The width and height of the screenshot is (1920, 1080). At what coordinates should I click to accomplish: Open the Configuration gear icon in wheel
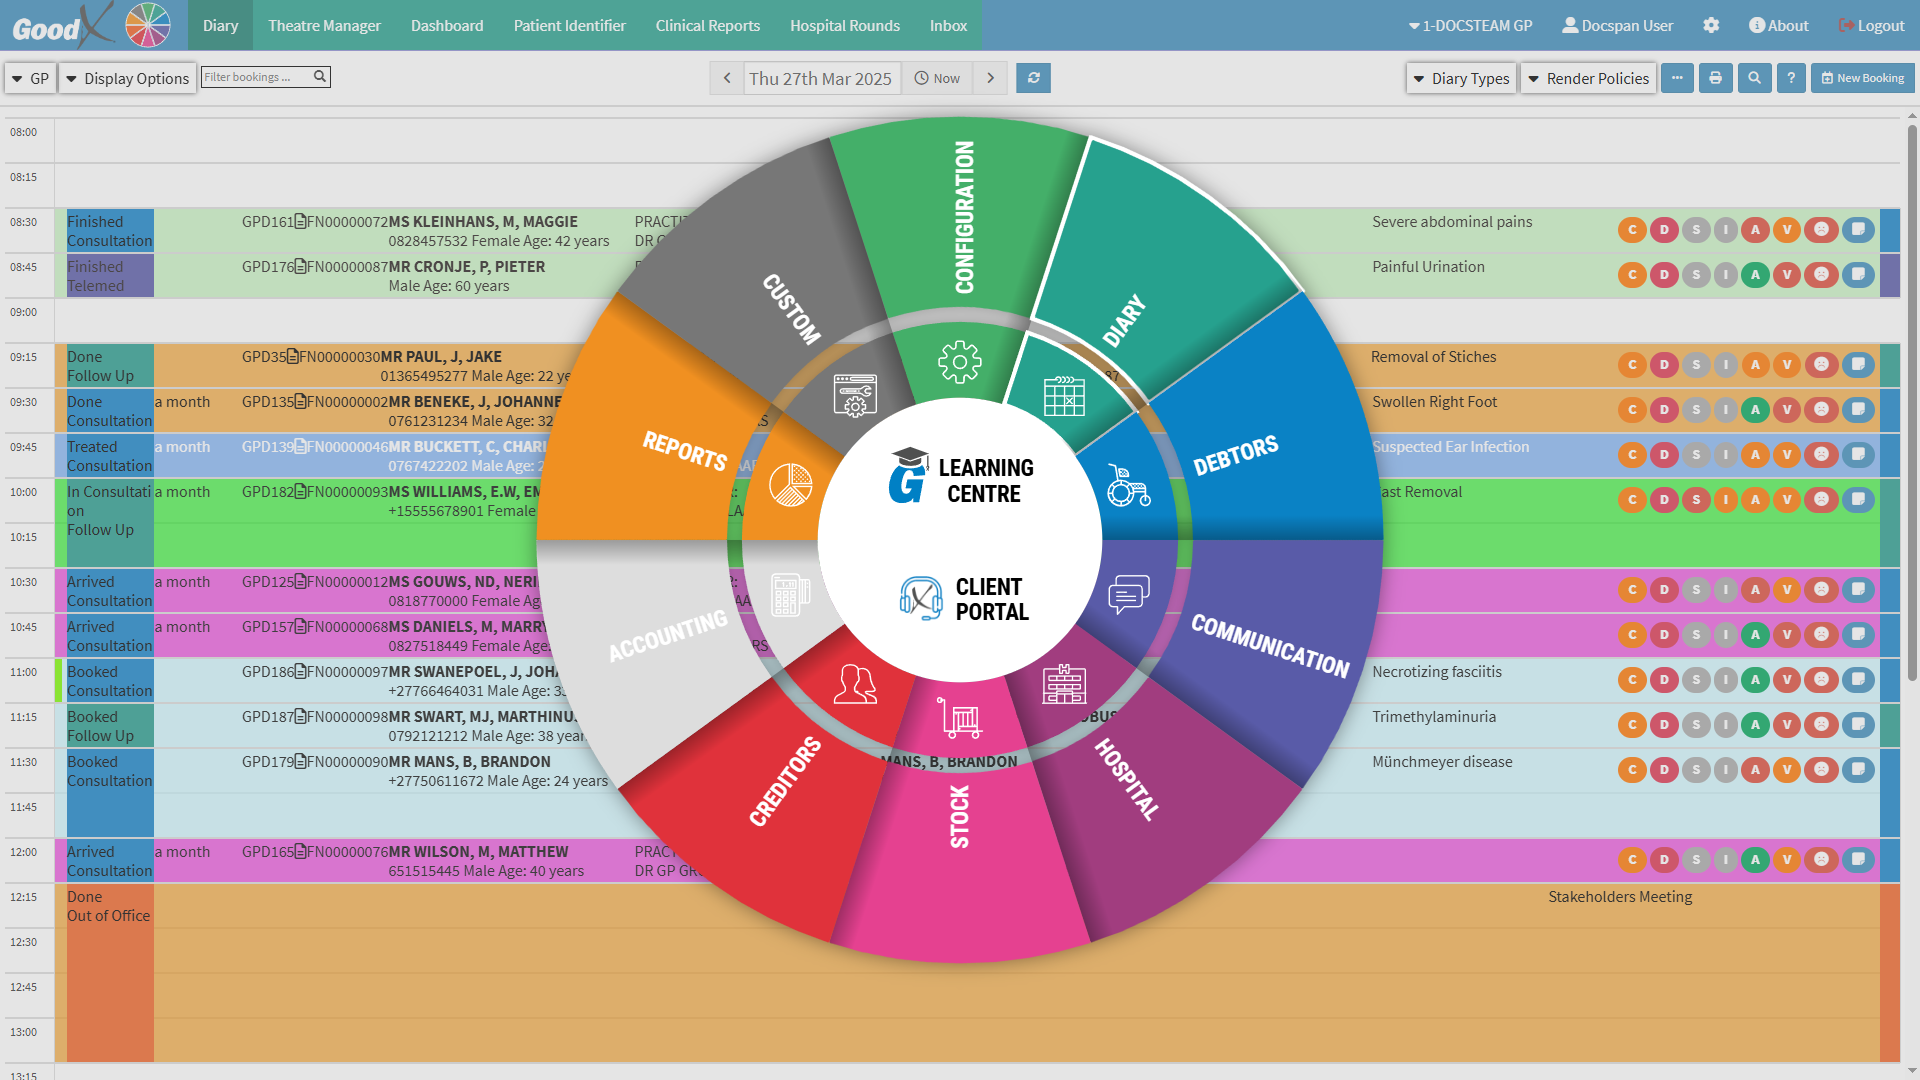959,362
